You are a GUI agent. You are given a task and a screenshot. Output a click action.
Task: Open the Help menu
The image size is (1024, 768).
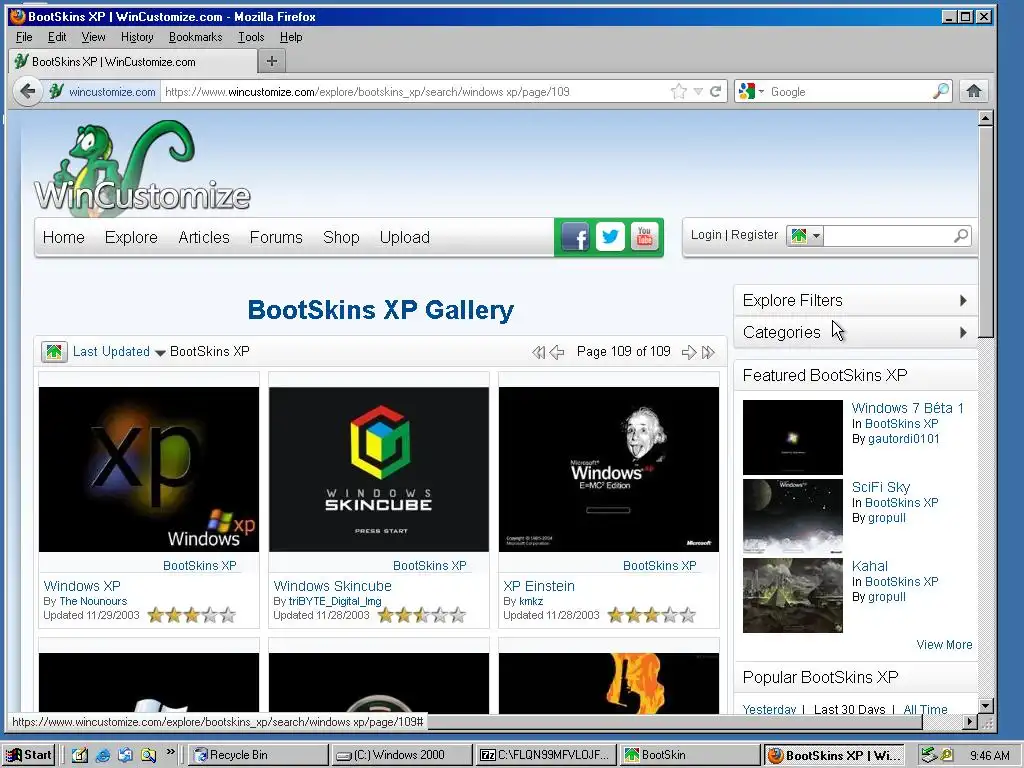tap(291, 37)
